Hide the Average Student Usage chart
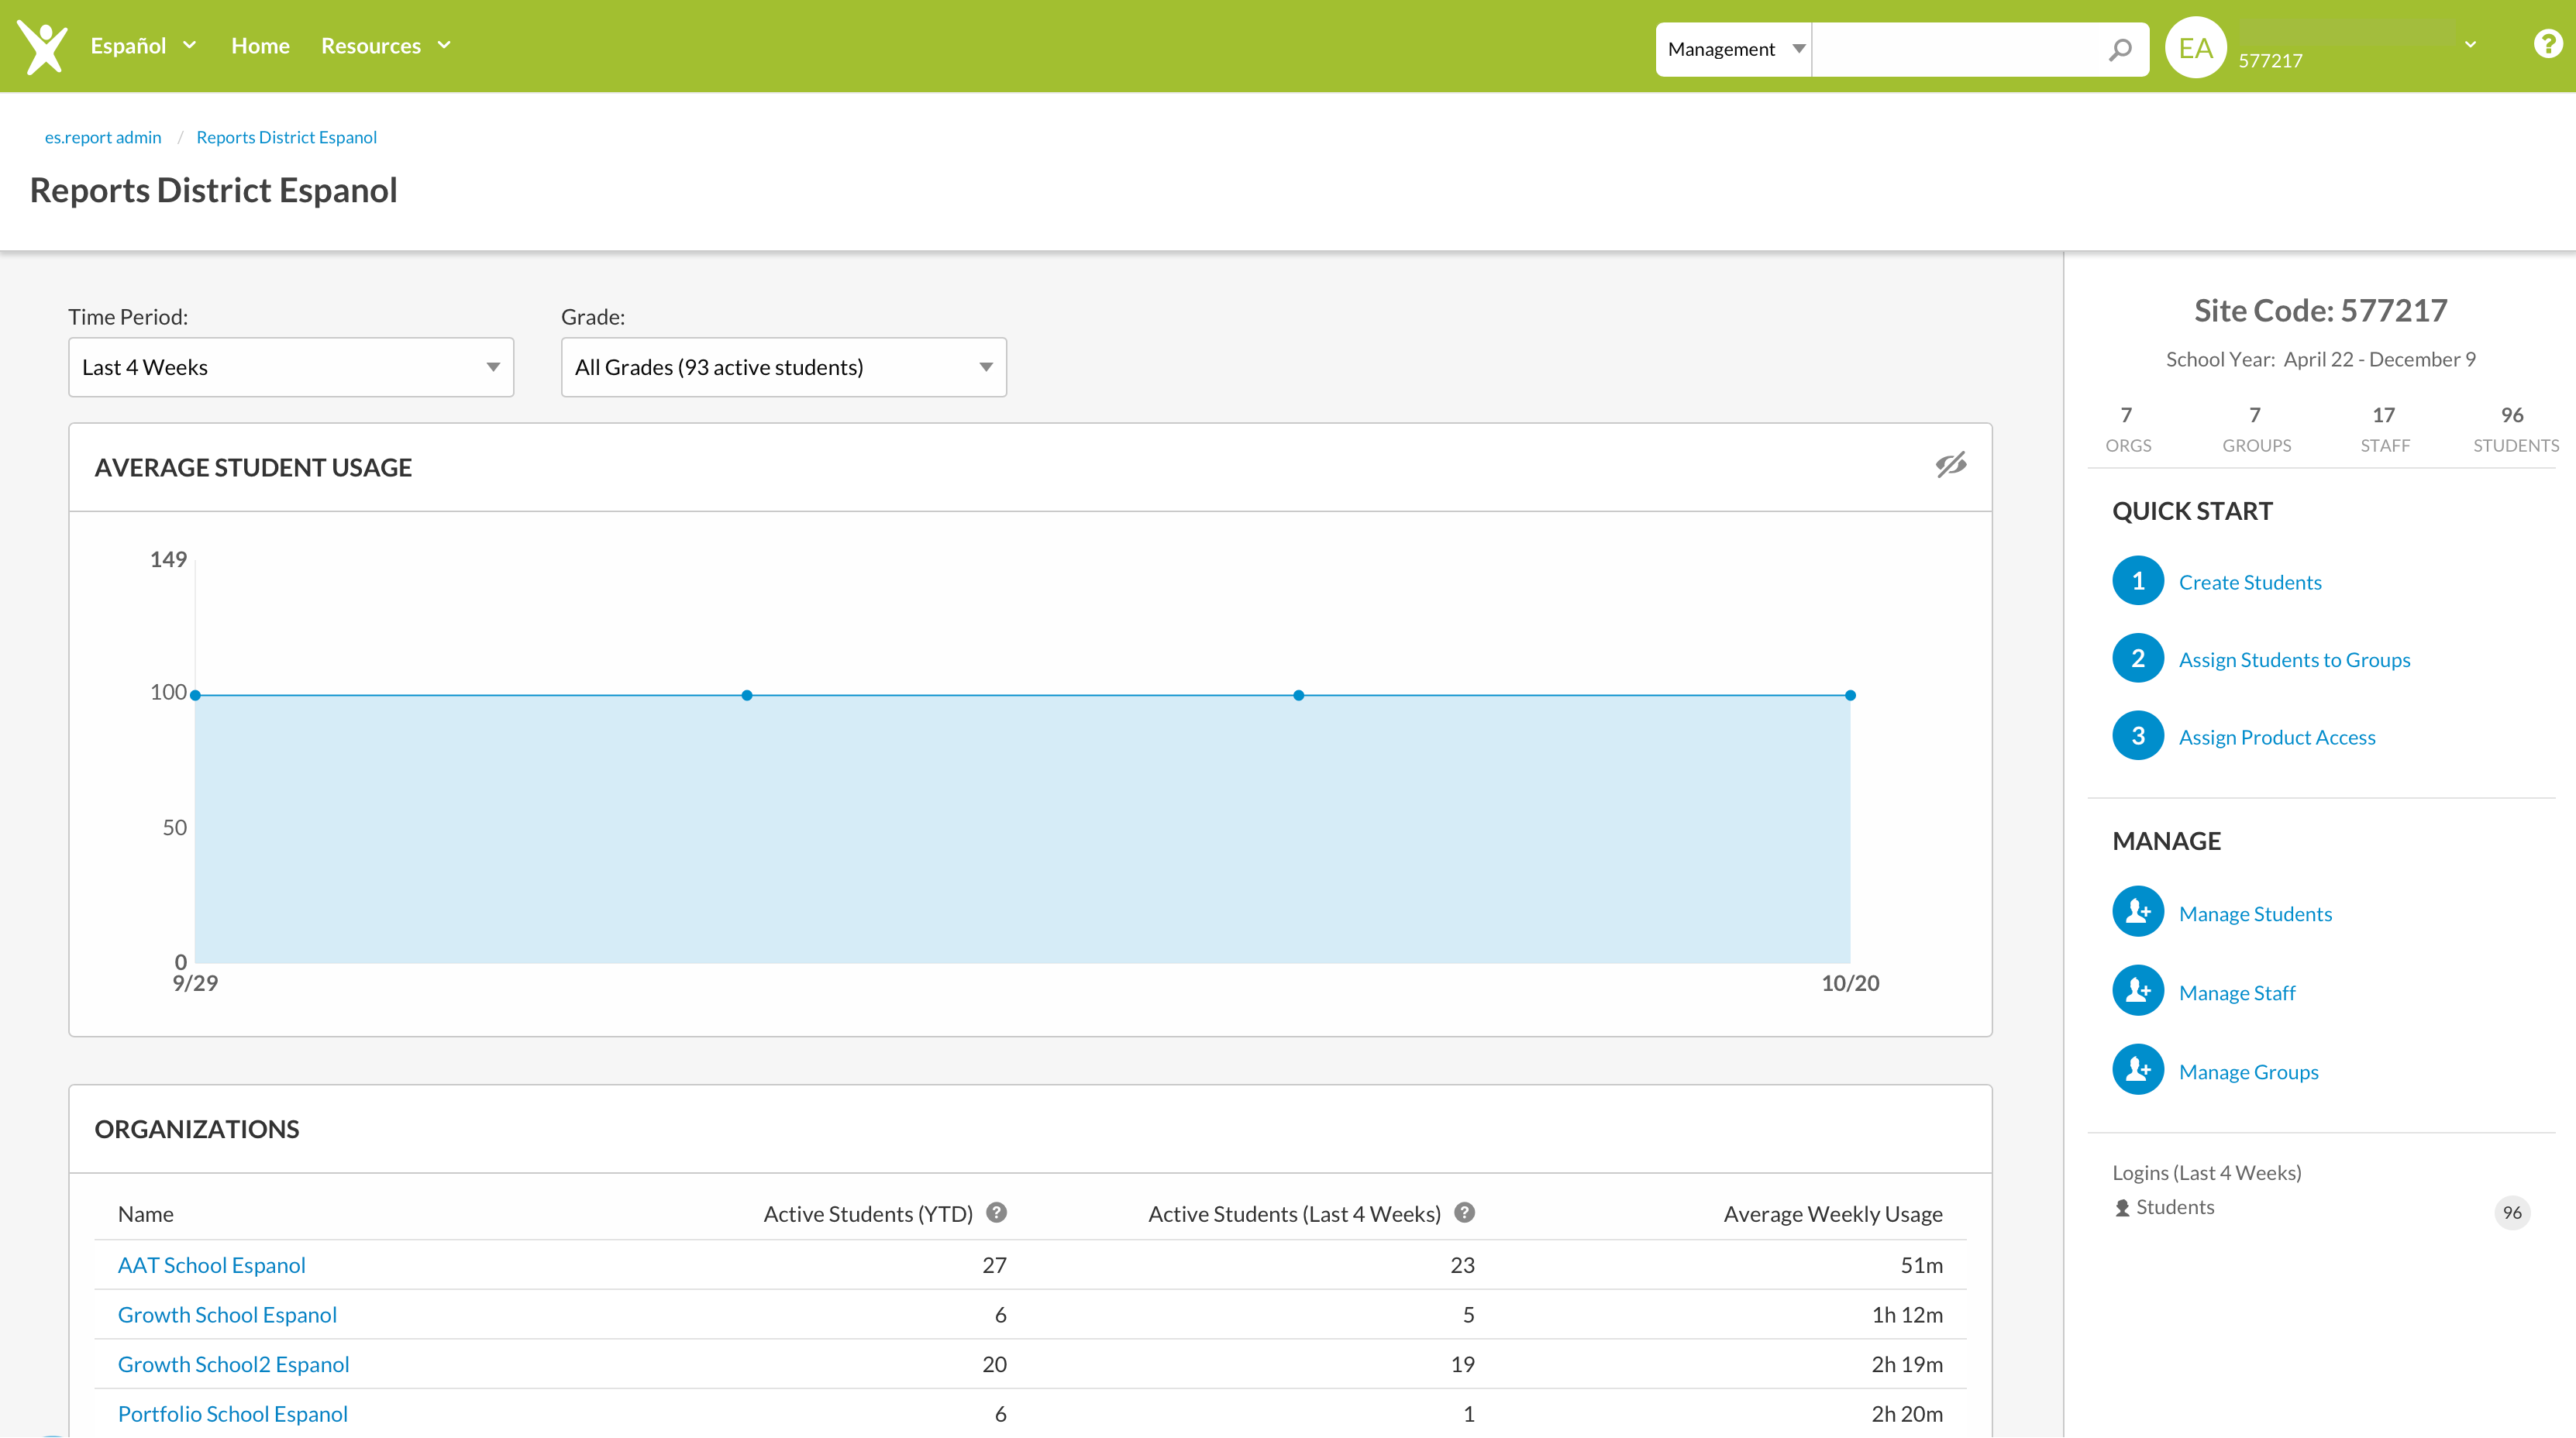 1950,465
